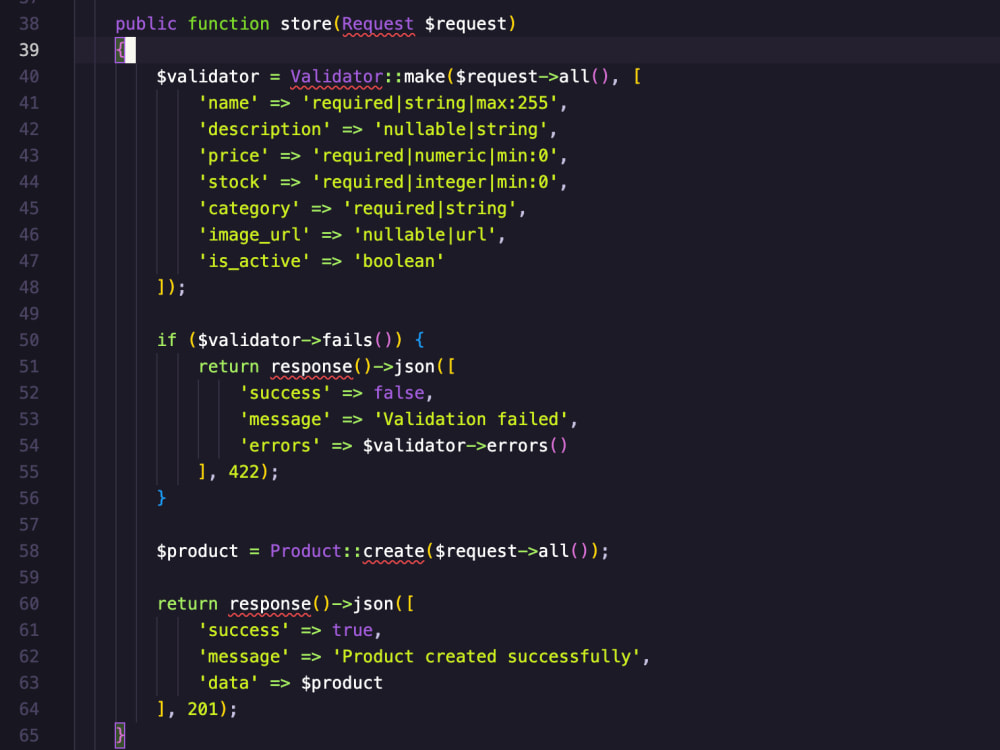Click the 'fails' method call
Screen dimensions: 1000x750
pos(347,340)
